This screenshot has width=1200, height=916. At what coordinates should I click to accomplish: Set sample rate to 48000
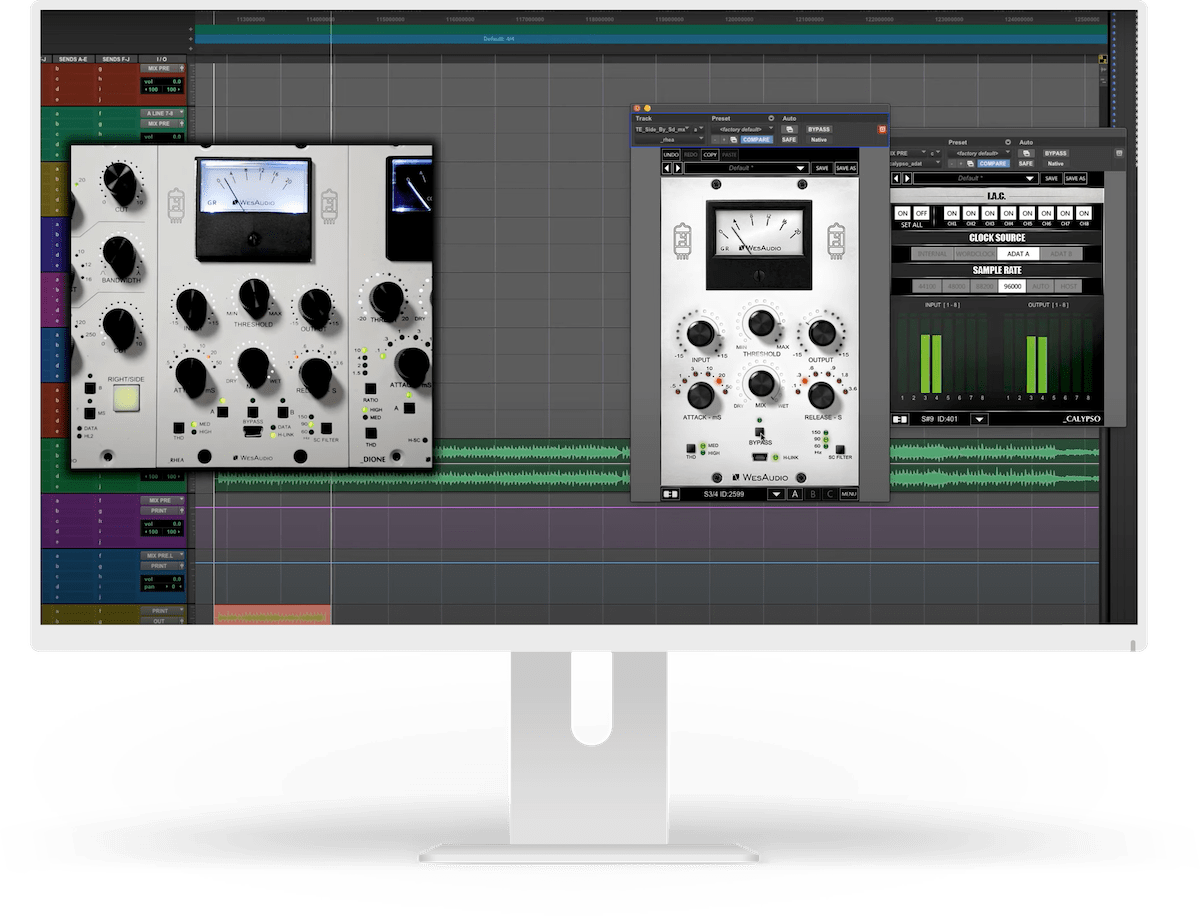click(957, 286)
